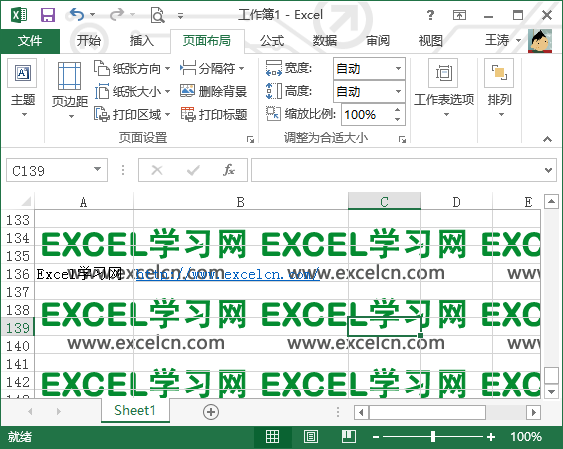563x449 pixels.
Task: Choose 纸张方向 page orientation
Action: [132, 68]
